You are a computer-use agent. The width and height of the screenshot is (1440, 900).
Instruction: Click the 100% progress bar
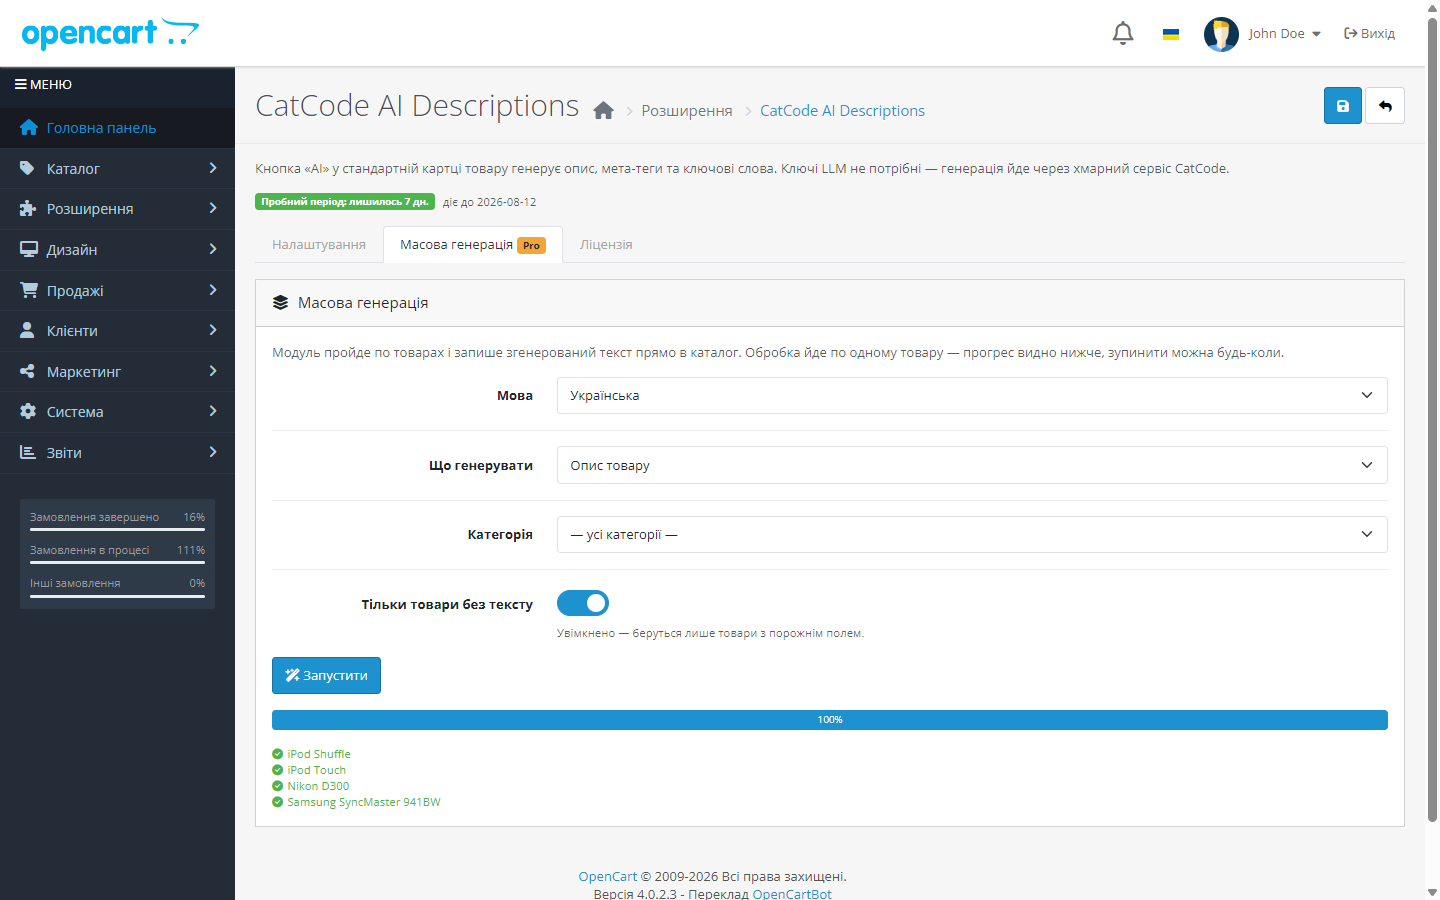click(x=830, y=720)
